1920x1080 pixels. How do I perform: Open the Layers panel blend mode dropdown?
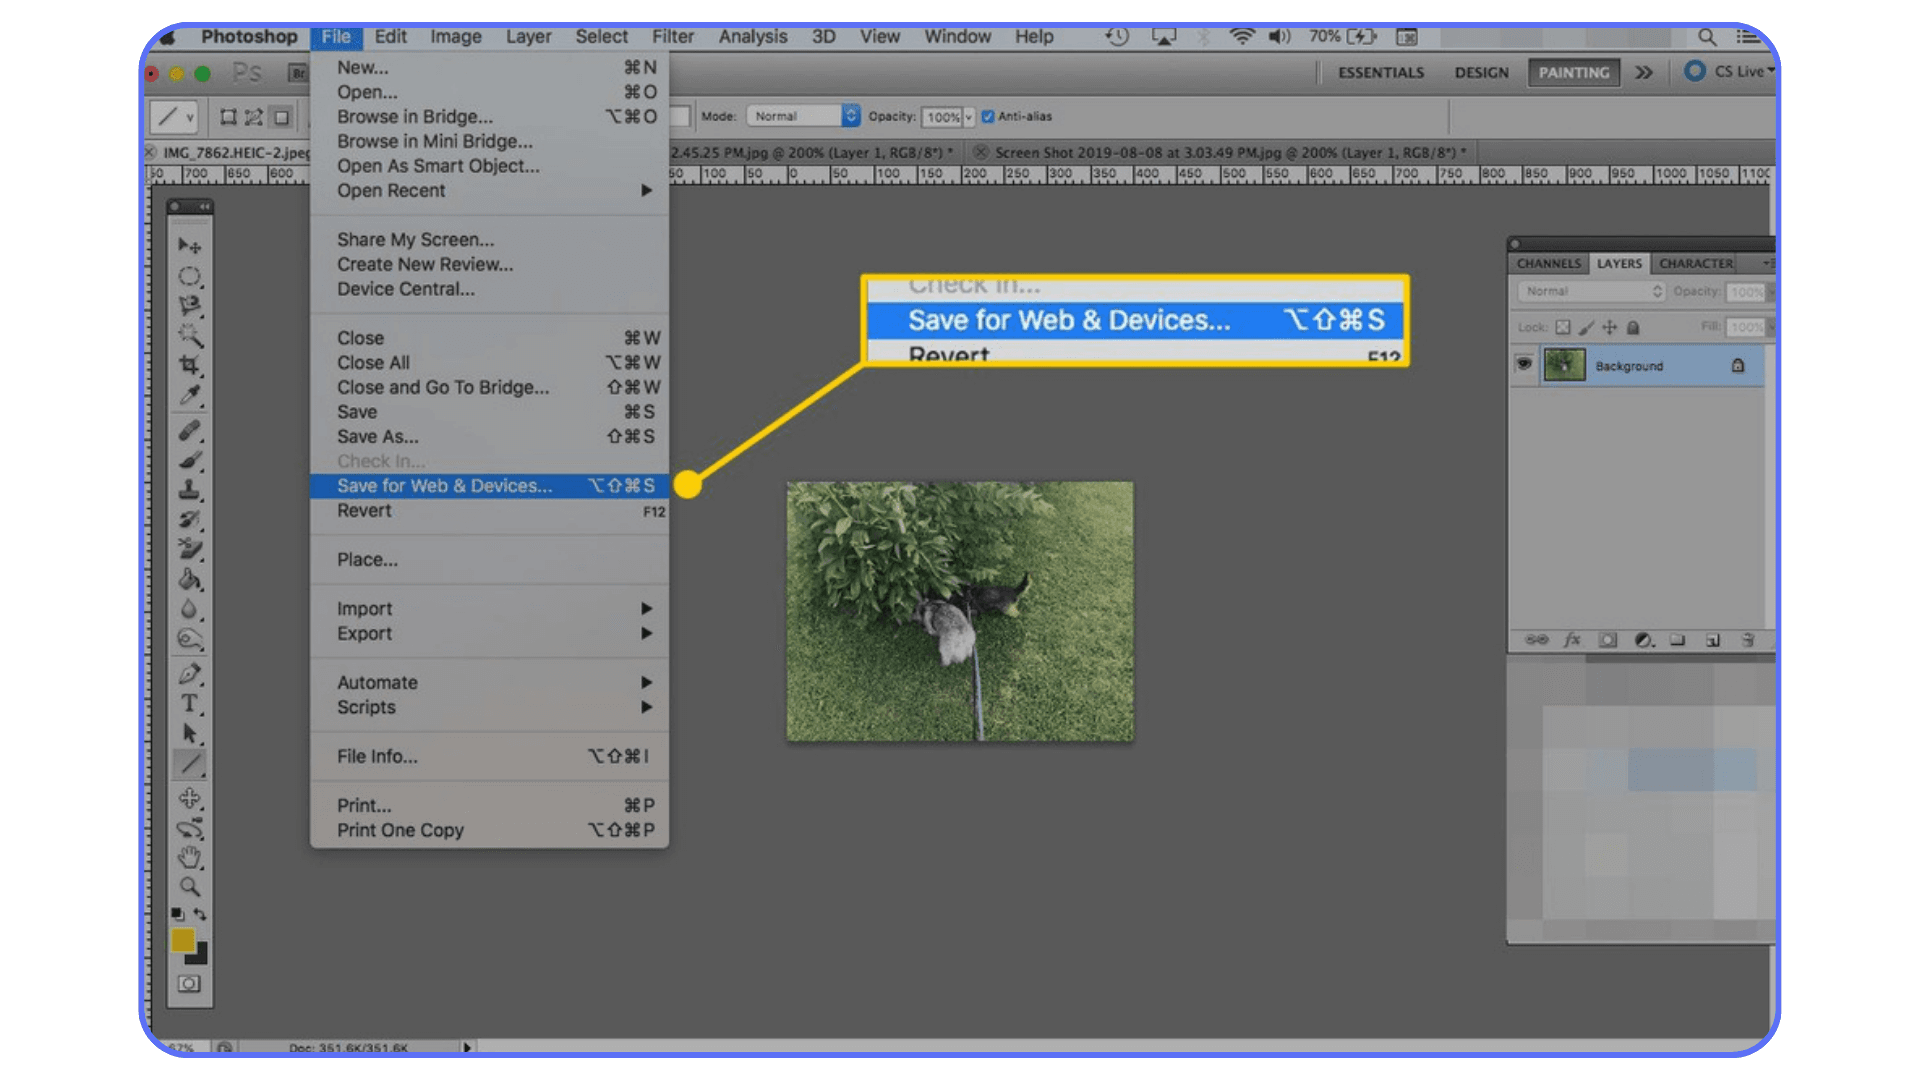1591,291
